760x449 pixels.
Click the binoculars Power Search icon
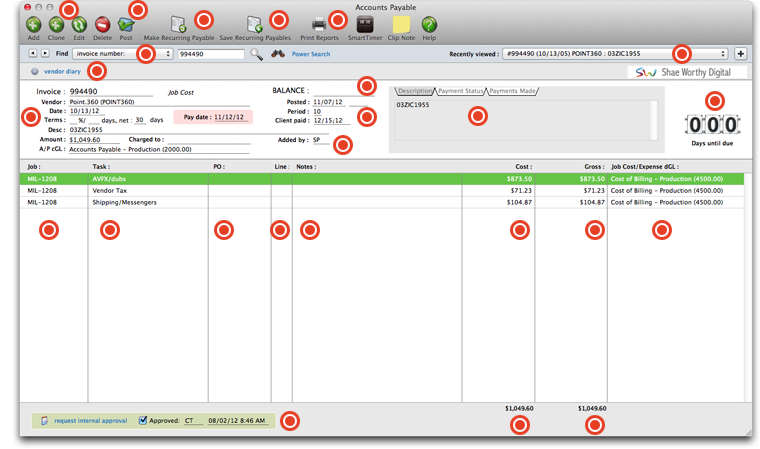coord(278,54)
